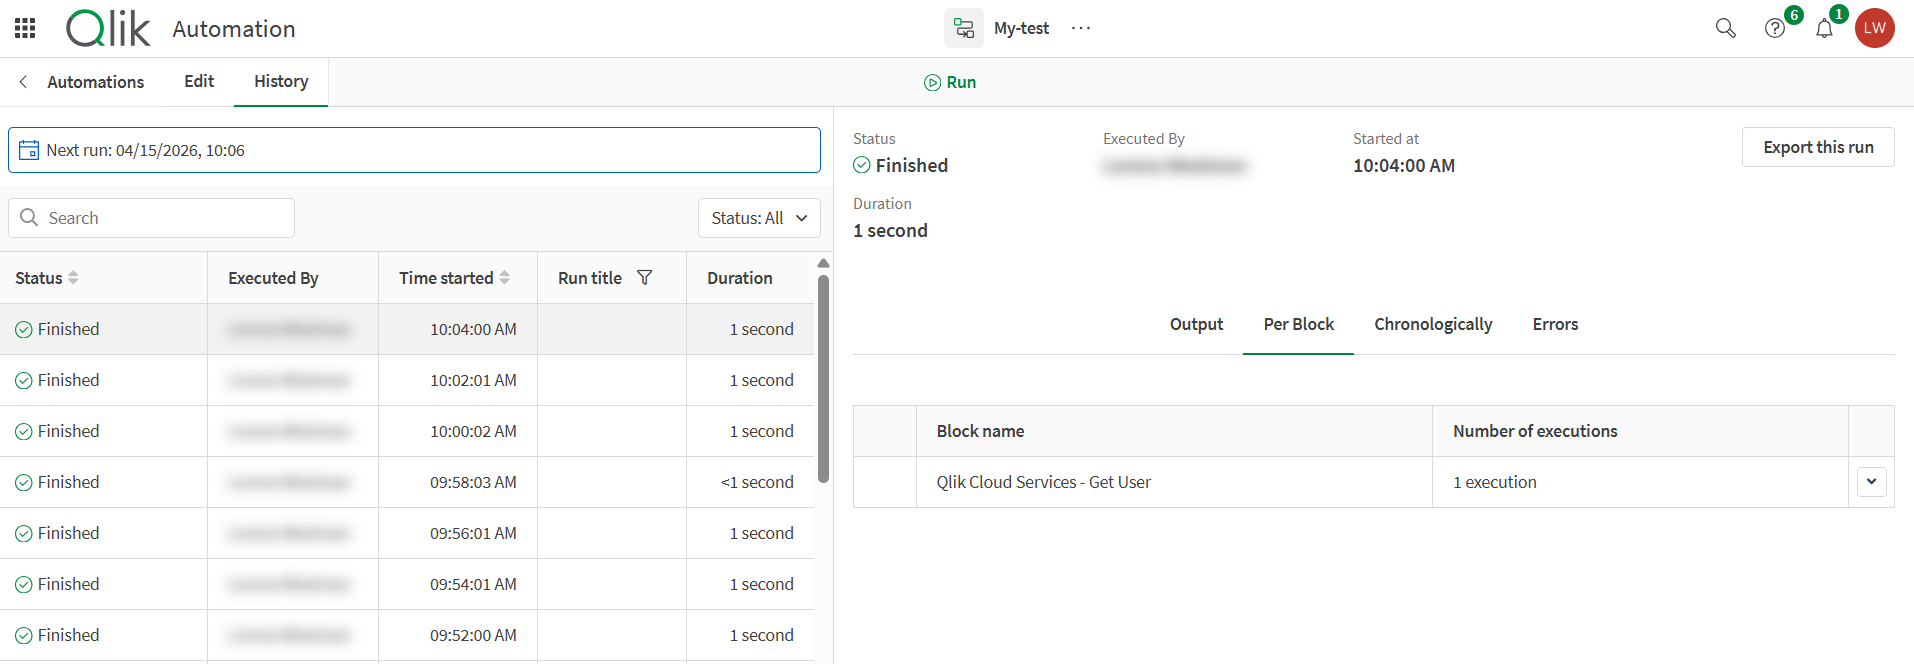Viewport: 1914px width, 664px height.
Task: Open the Output tab
Action: tap(1196, 324)
